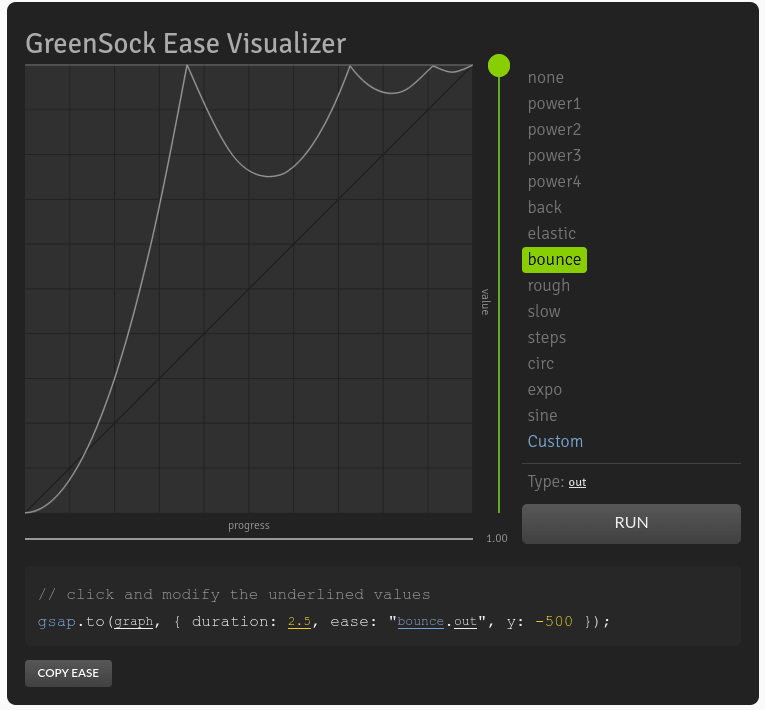Choose the rough ease option
This screenshot has width=765, height=710.
pos(548,286)
